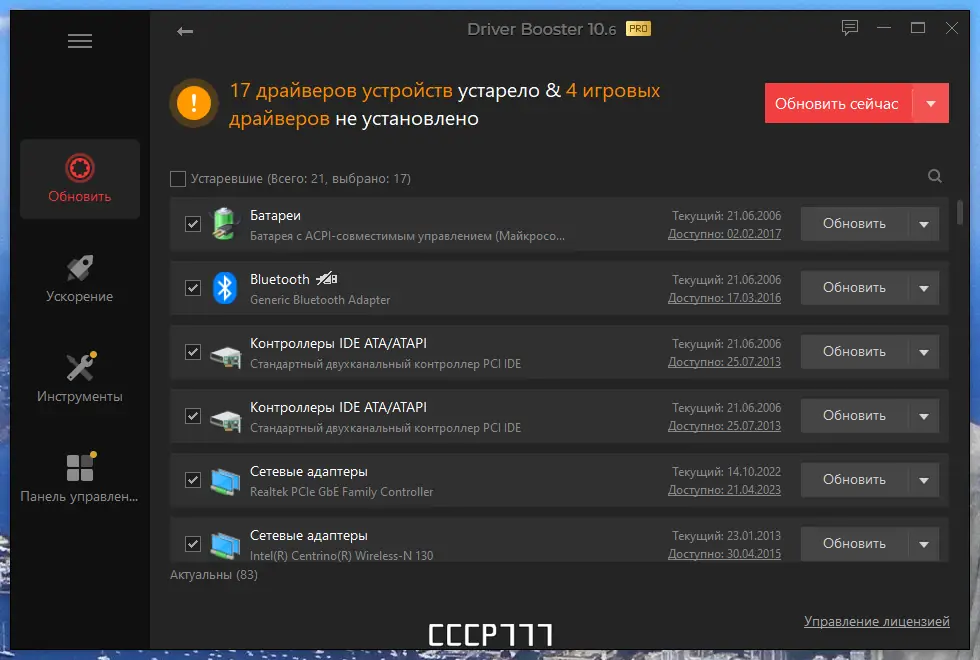Open the hamburger menu in the sidebar
This screenshot has height=660, width=980.
click(x=80, y=41)
